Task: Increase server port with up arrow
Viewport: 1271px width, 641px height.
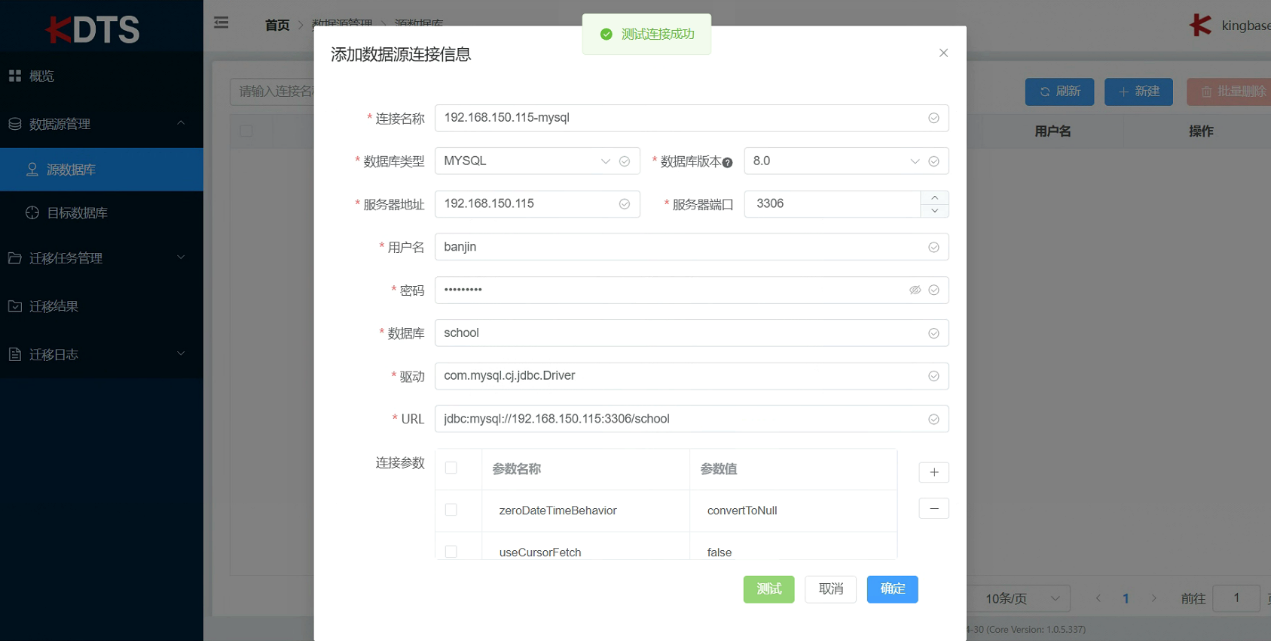Action: click(x=934, y=197)
